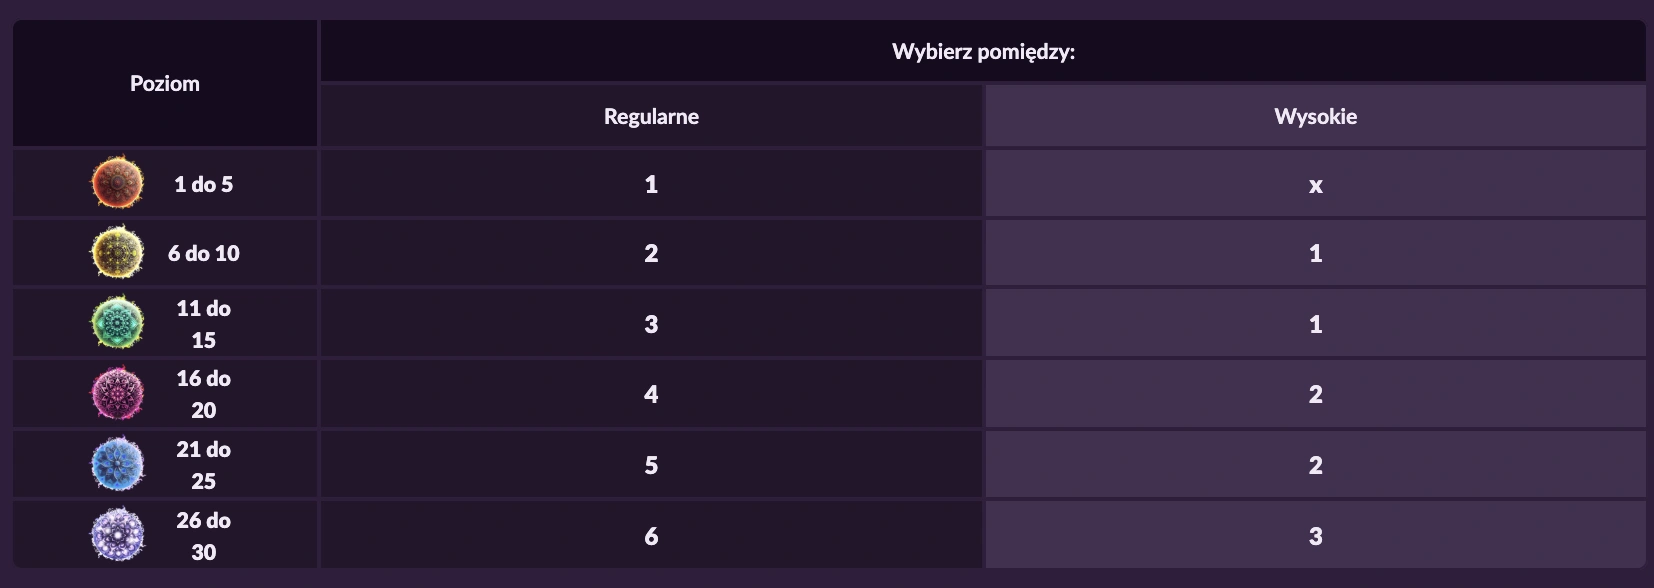Viewport: 1654px width, 588px height.
Task: Select Regularne value 5 in 21 do 25 row
Action: pyautogui.click(x=651, y=465)
